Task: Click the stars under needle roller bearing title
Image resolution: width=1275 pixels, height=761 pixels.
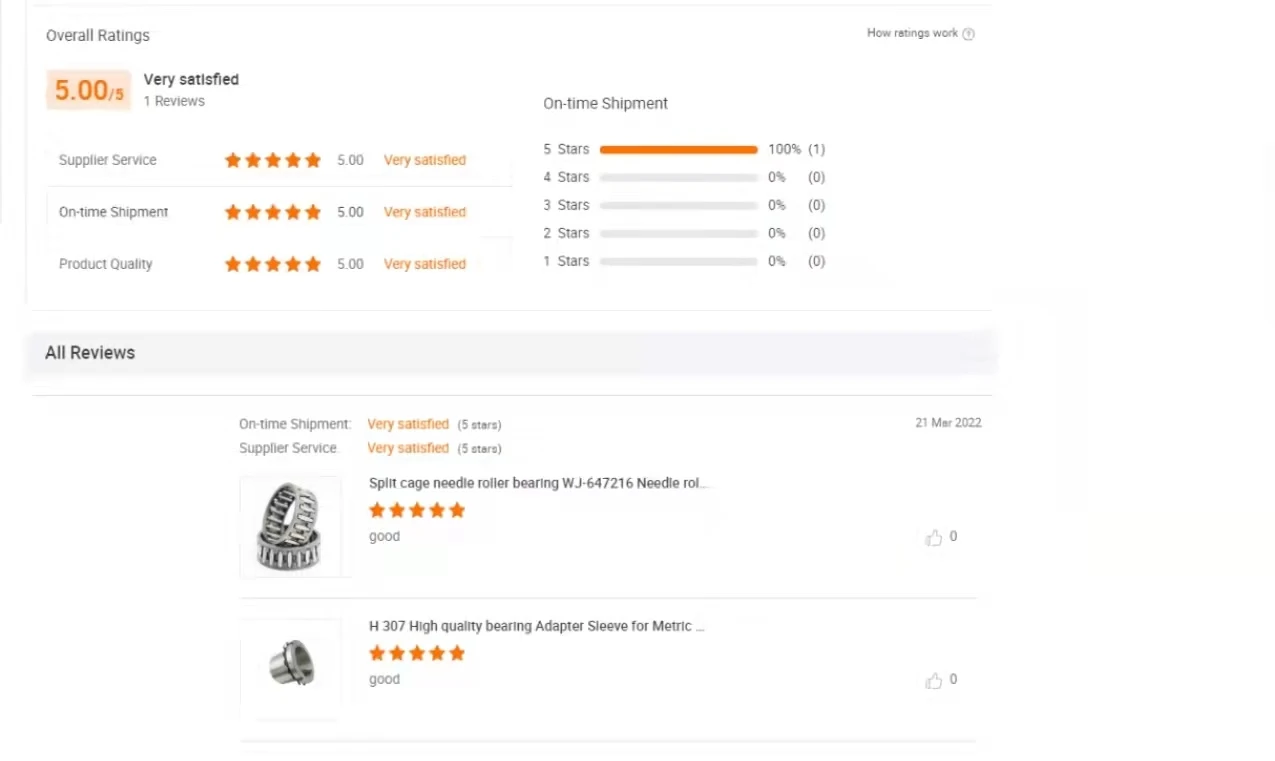Action: tap(417, 511)
